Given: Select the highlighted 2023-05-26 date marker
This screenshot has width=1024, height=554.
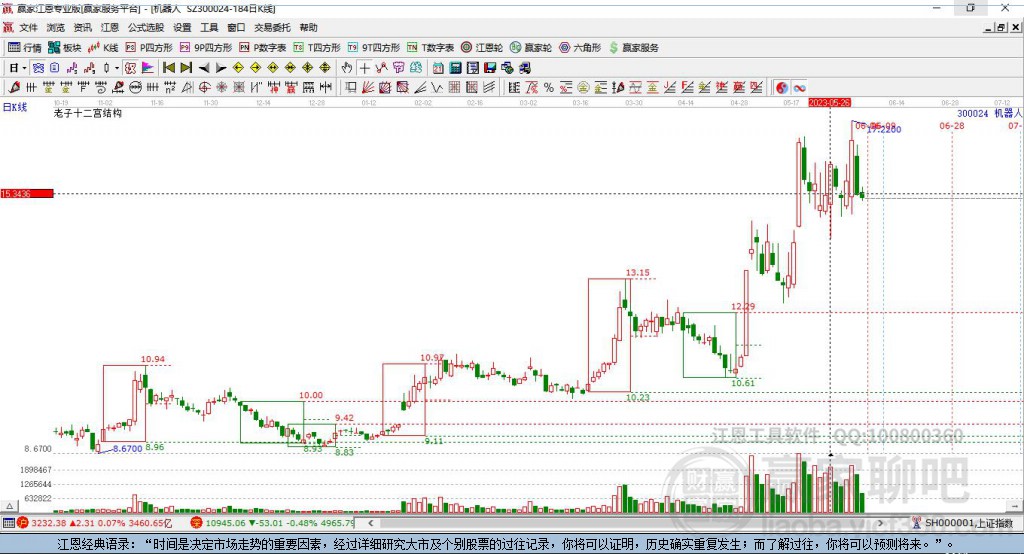Looking at the screenshot, I should [x=829, y=103].
